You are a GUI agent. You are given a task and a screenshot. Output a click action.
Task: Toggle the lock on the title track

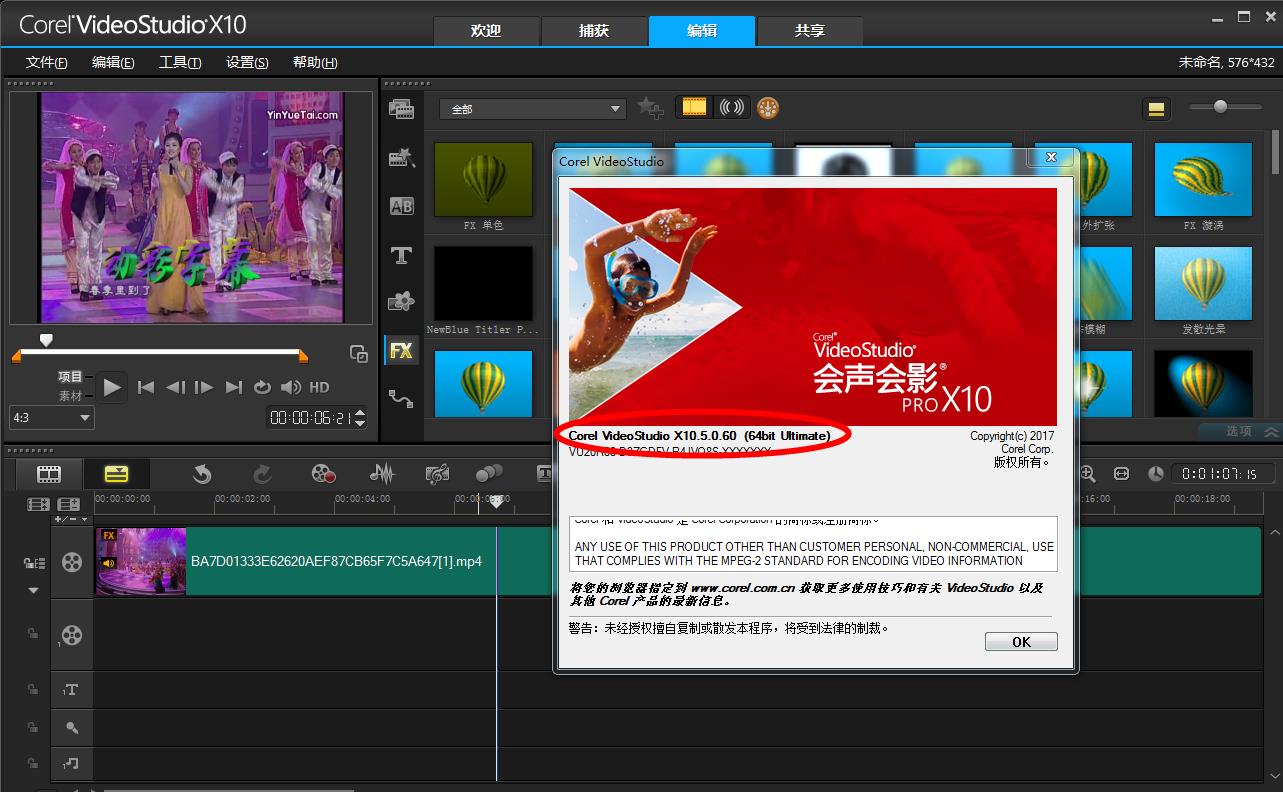point(34,689)
